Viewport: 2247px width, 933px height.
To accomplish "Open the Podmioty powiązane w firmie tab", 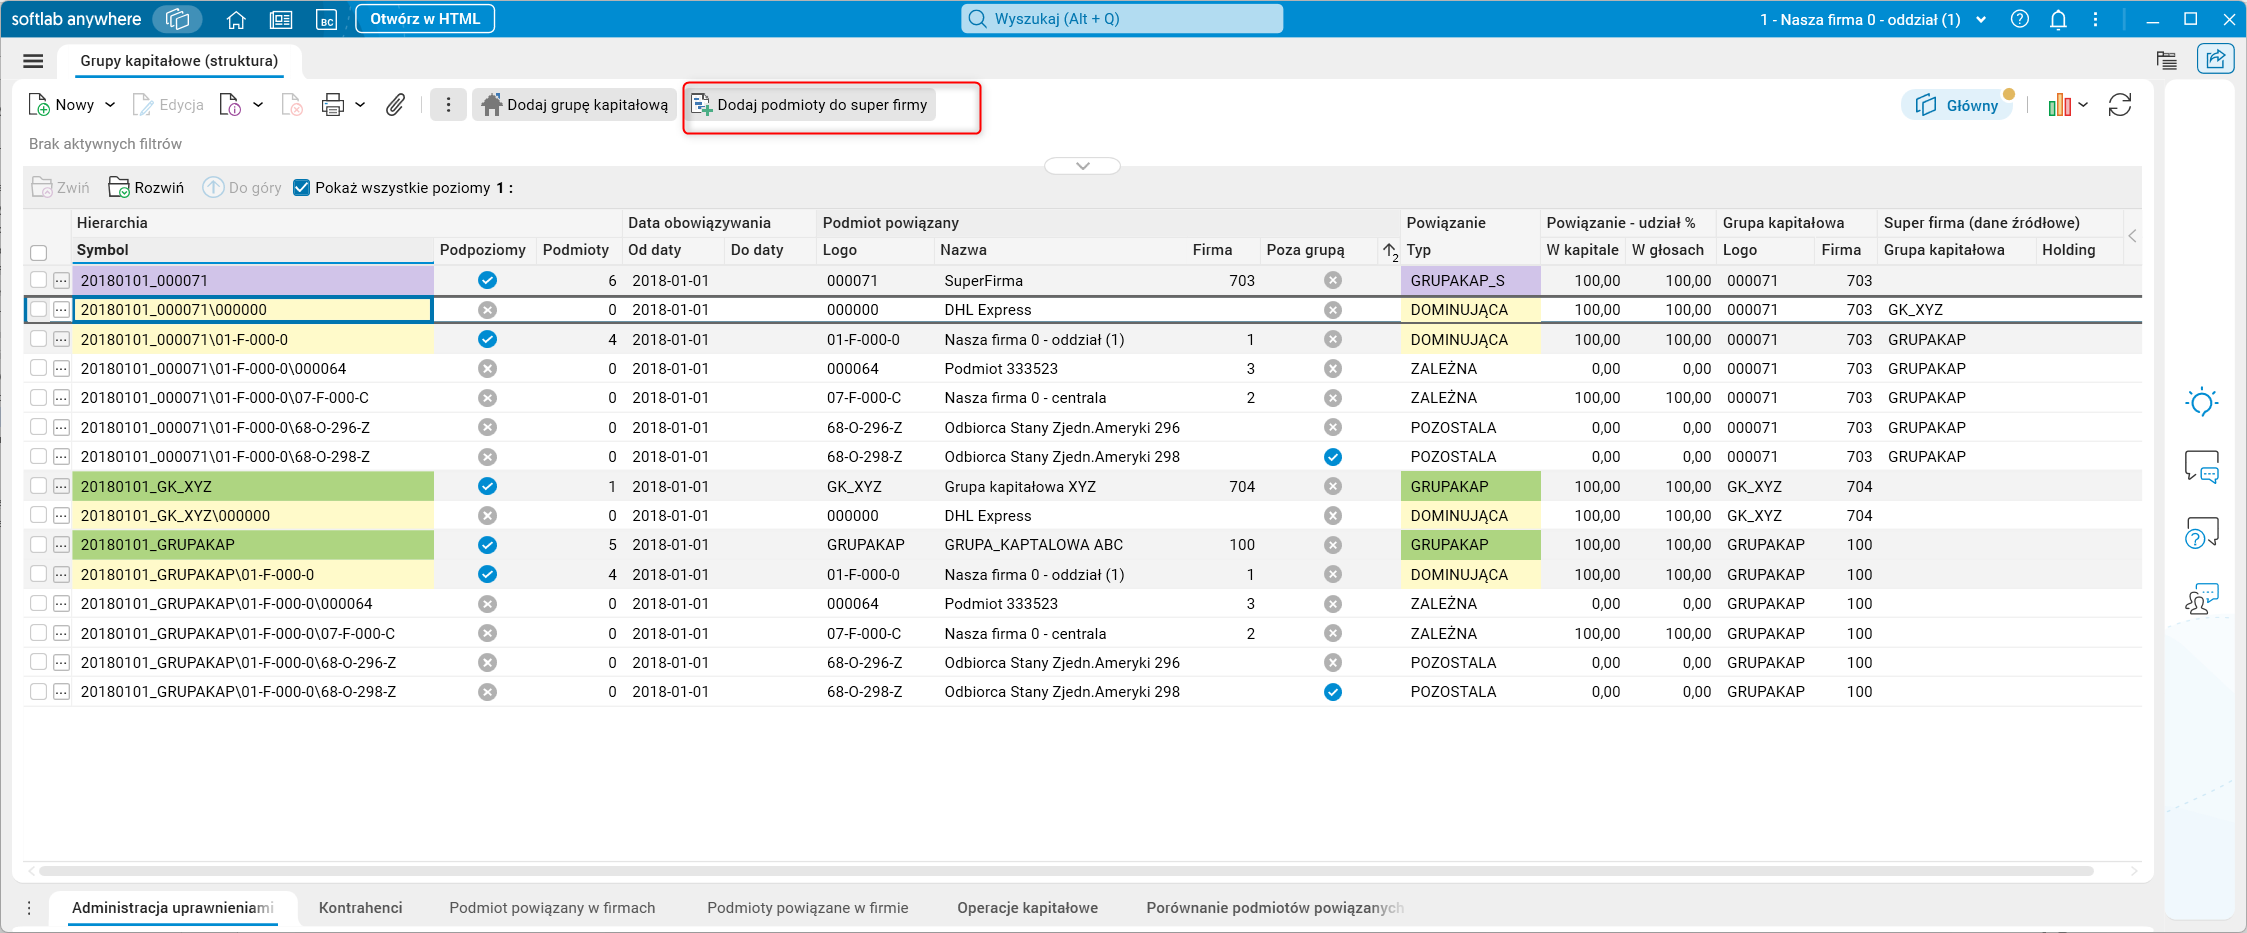I will click(x=807, y=908).
